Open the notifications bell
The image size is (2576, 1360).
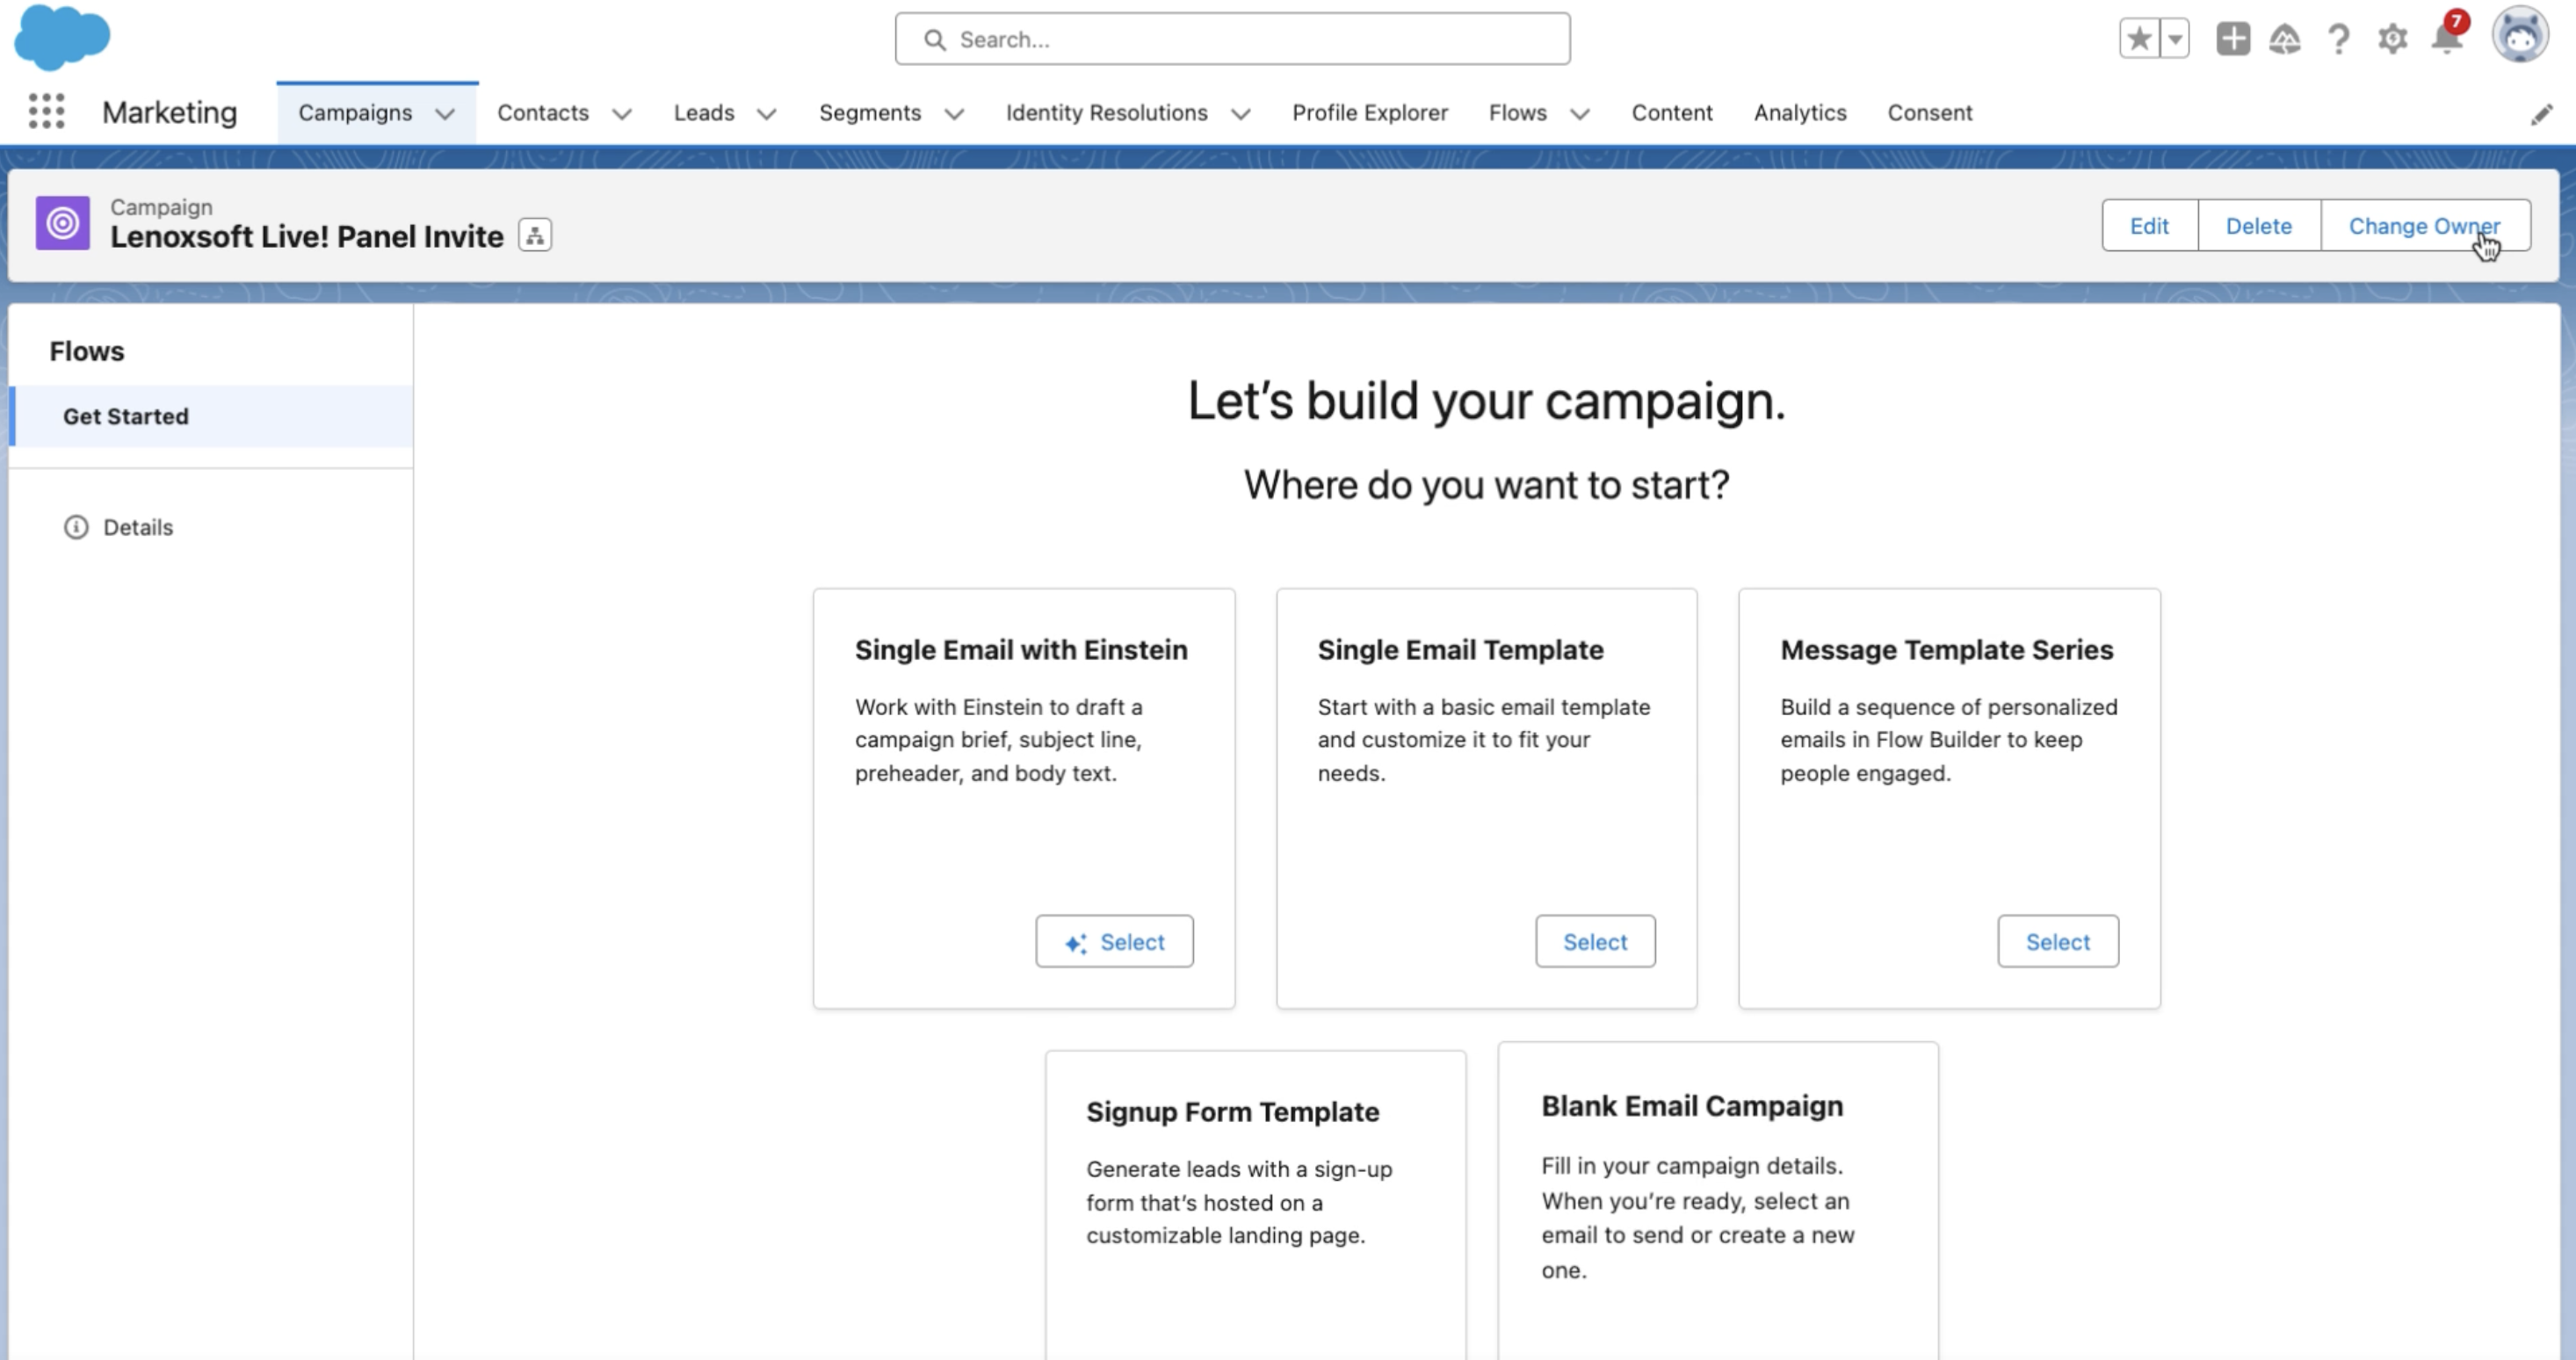2446,39
